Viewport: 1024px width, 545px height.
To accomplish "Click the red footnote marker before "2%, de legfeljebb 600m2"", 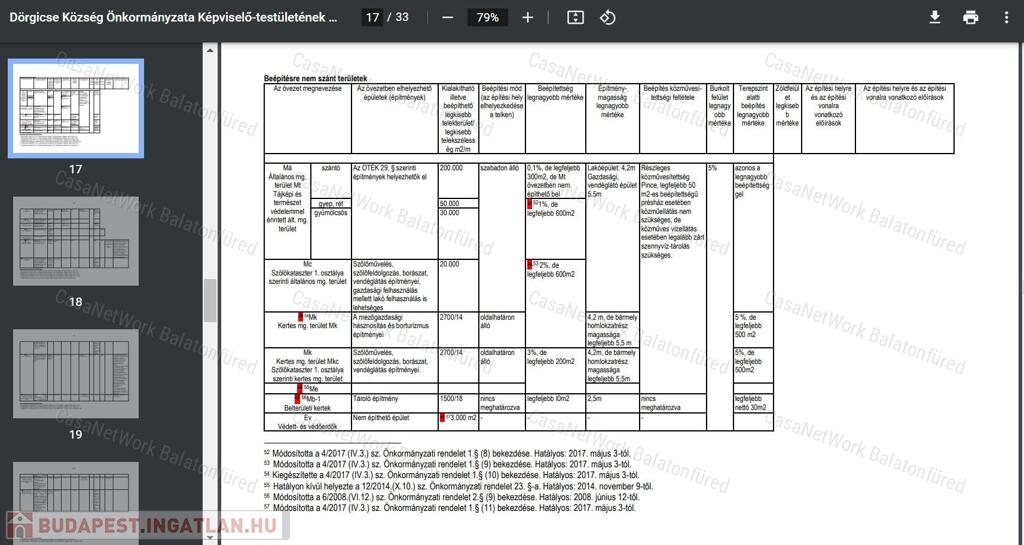I will point(530,265).
